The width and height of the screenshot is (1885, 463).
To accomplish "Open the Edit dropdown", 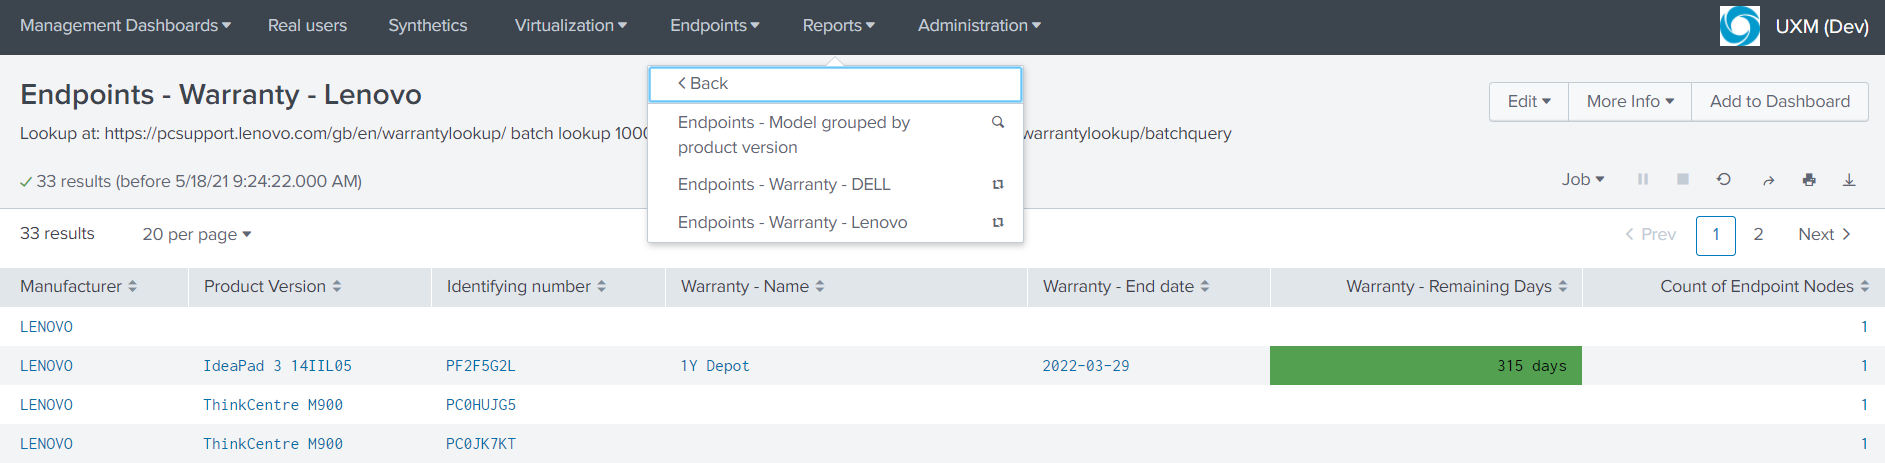I will pyautogui.click(x=1528, y=101).
